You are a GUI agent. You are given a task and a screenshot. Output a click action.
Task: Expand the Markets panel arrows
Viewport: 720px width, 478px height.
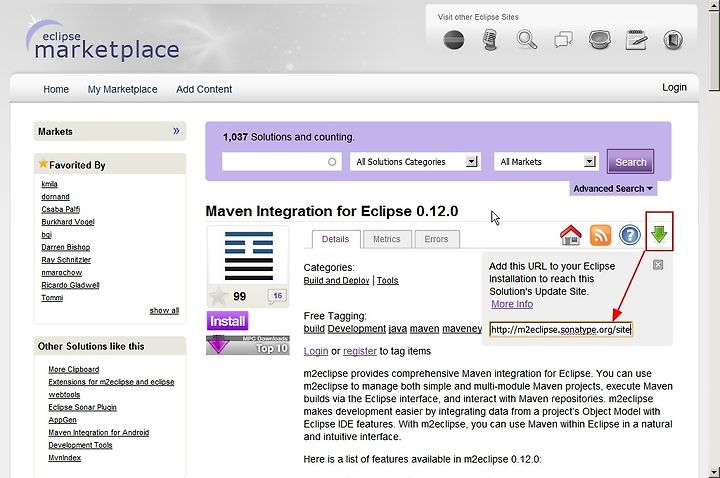[176, 131]
